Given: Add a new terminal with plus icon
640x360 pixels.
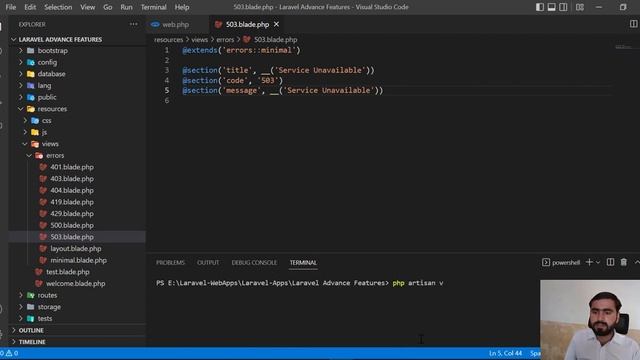Looking at the screenshot, I should pos(589,262).
